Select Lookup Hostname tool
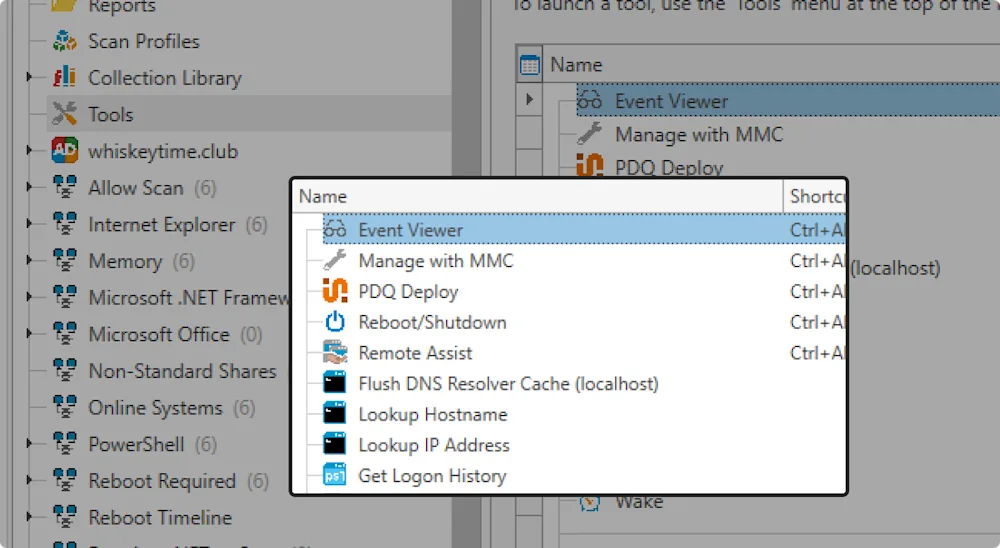The width and height of the screenshot is (1000, 548). coord(432,414)
